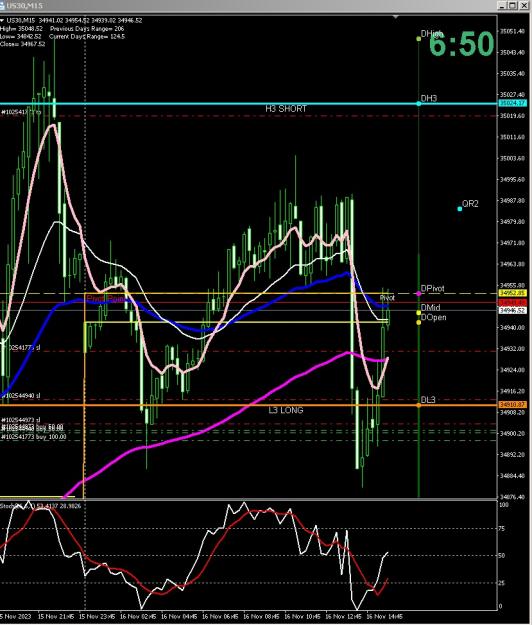The image size is (532, 625).
Task: Select the DOpen yellow dot marker
Action: pos(418,322)
